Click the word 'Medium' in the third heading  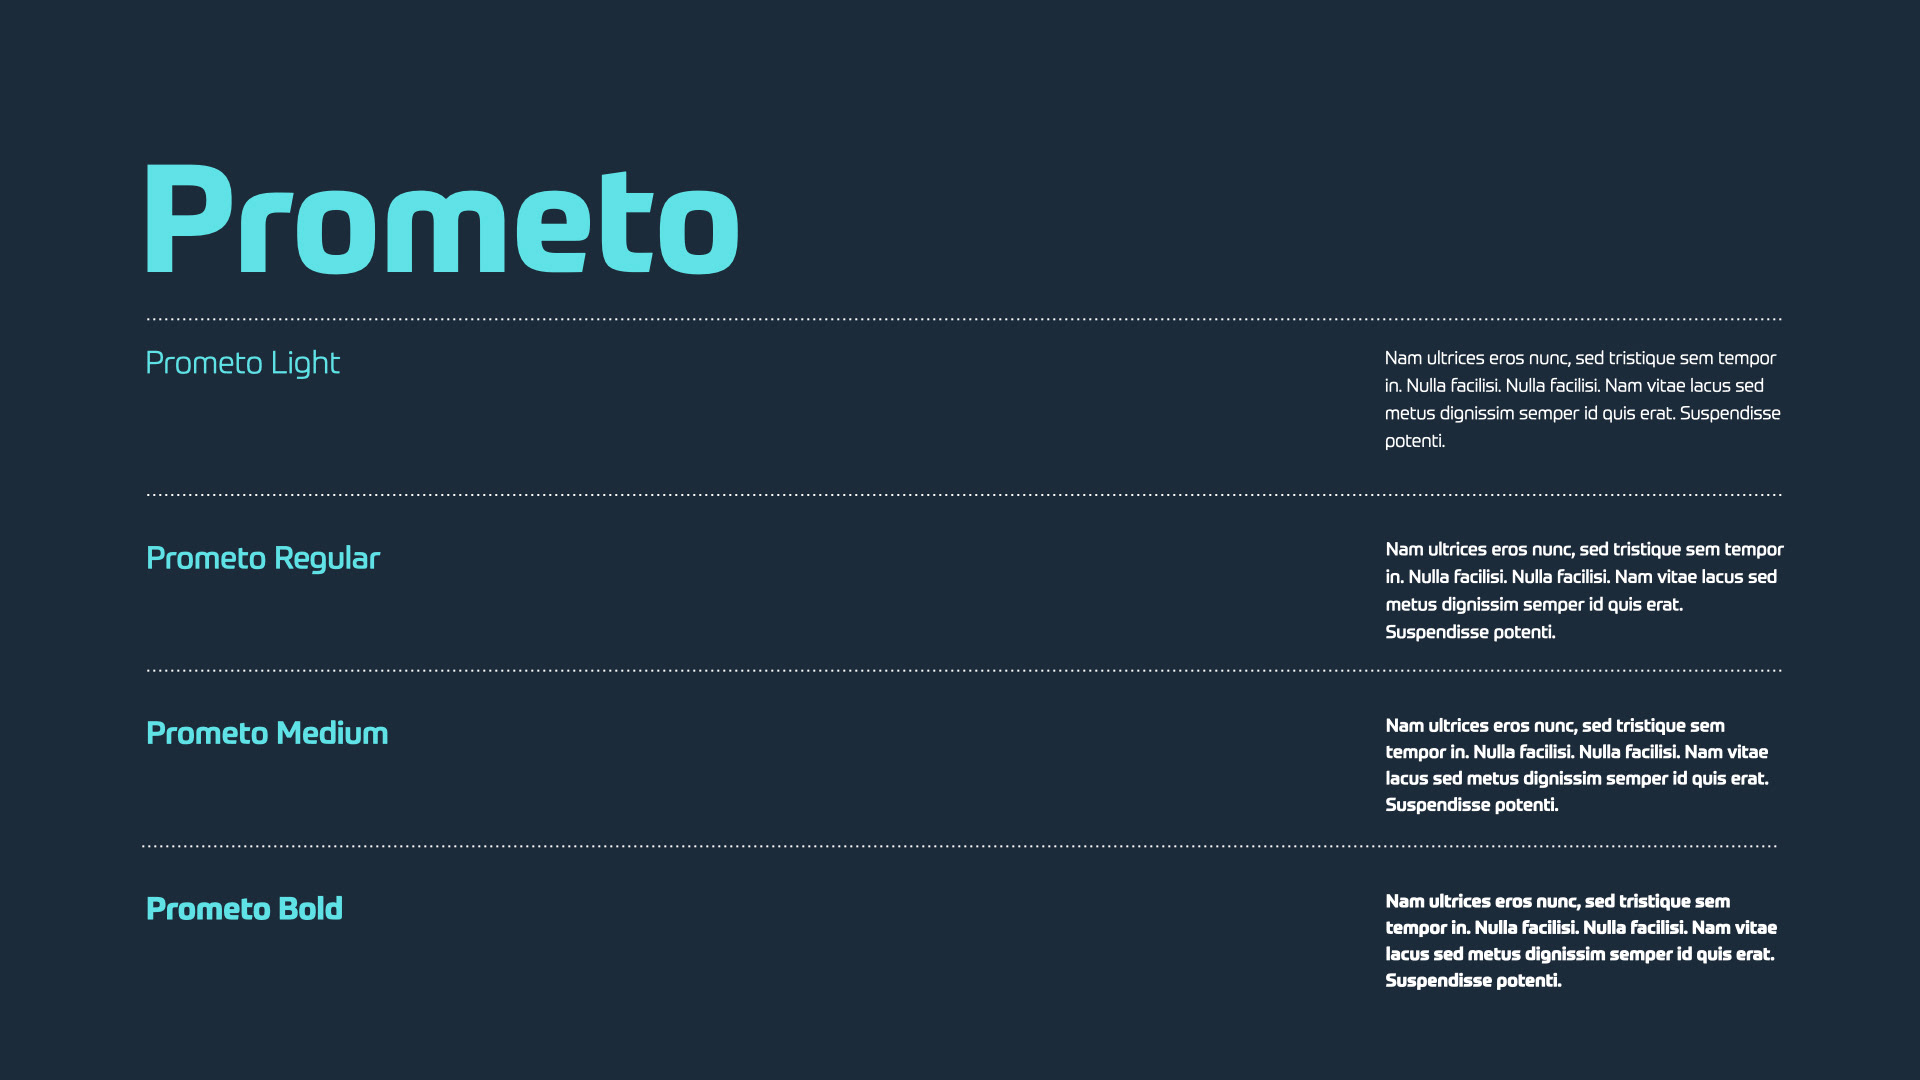pyautogui.click(x=332, y=733)
